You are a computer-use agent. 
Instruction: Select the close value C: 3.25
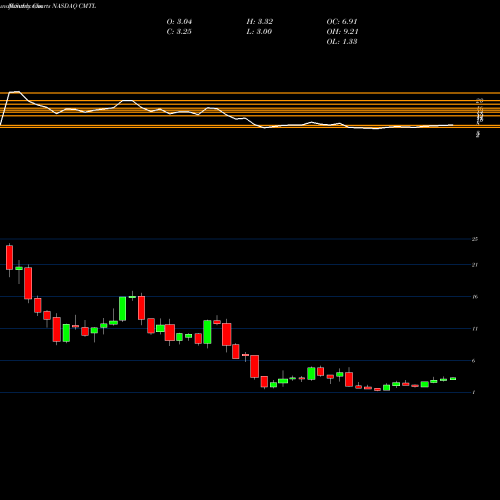pos(179,32)
